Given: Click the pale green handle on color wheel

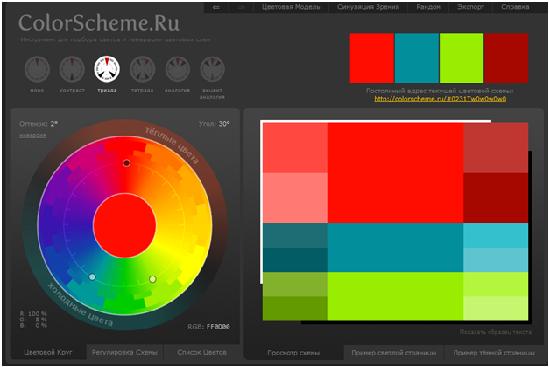Looking at the screenshot, I should pos(153,279).
